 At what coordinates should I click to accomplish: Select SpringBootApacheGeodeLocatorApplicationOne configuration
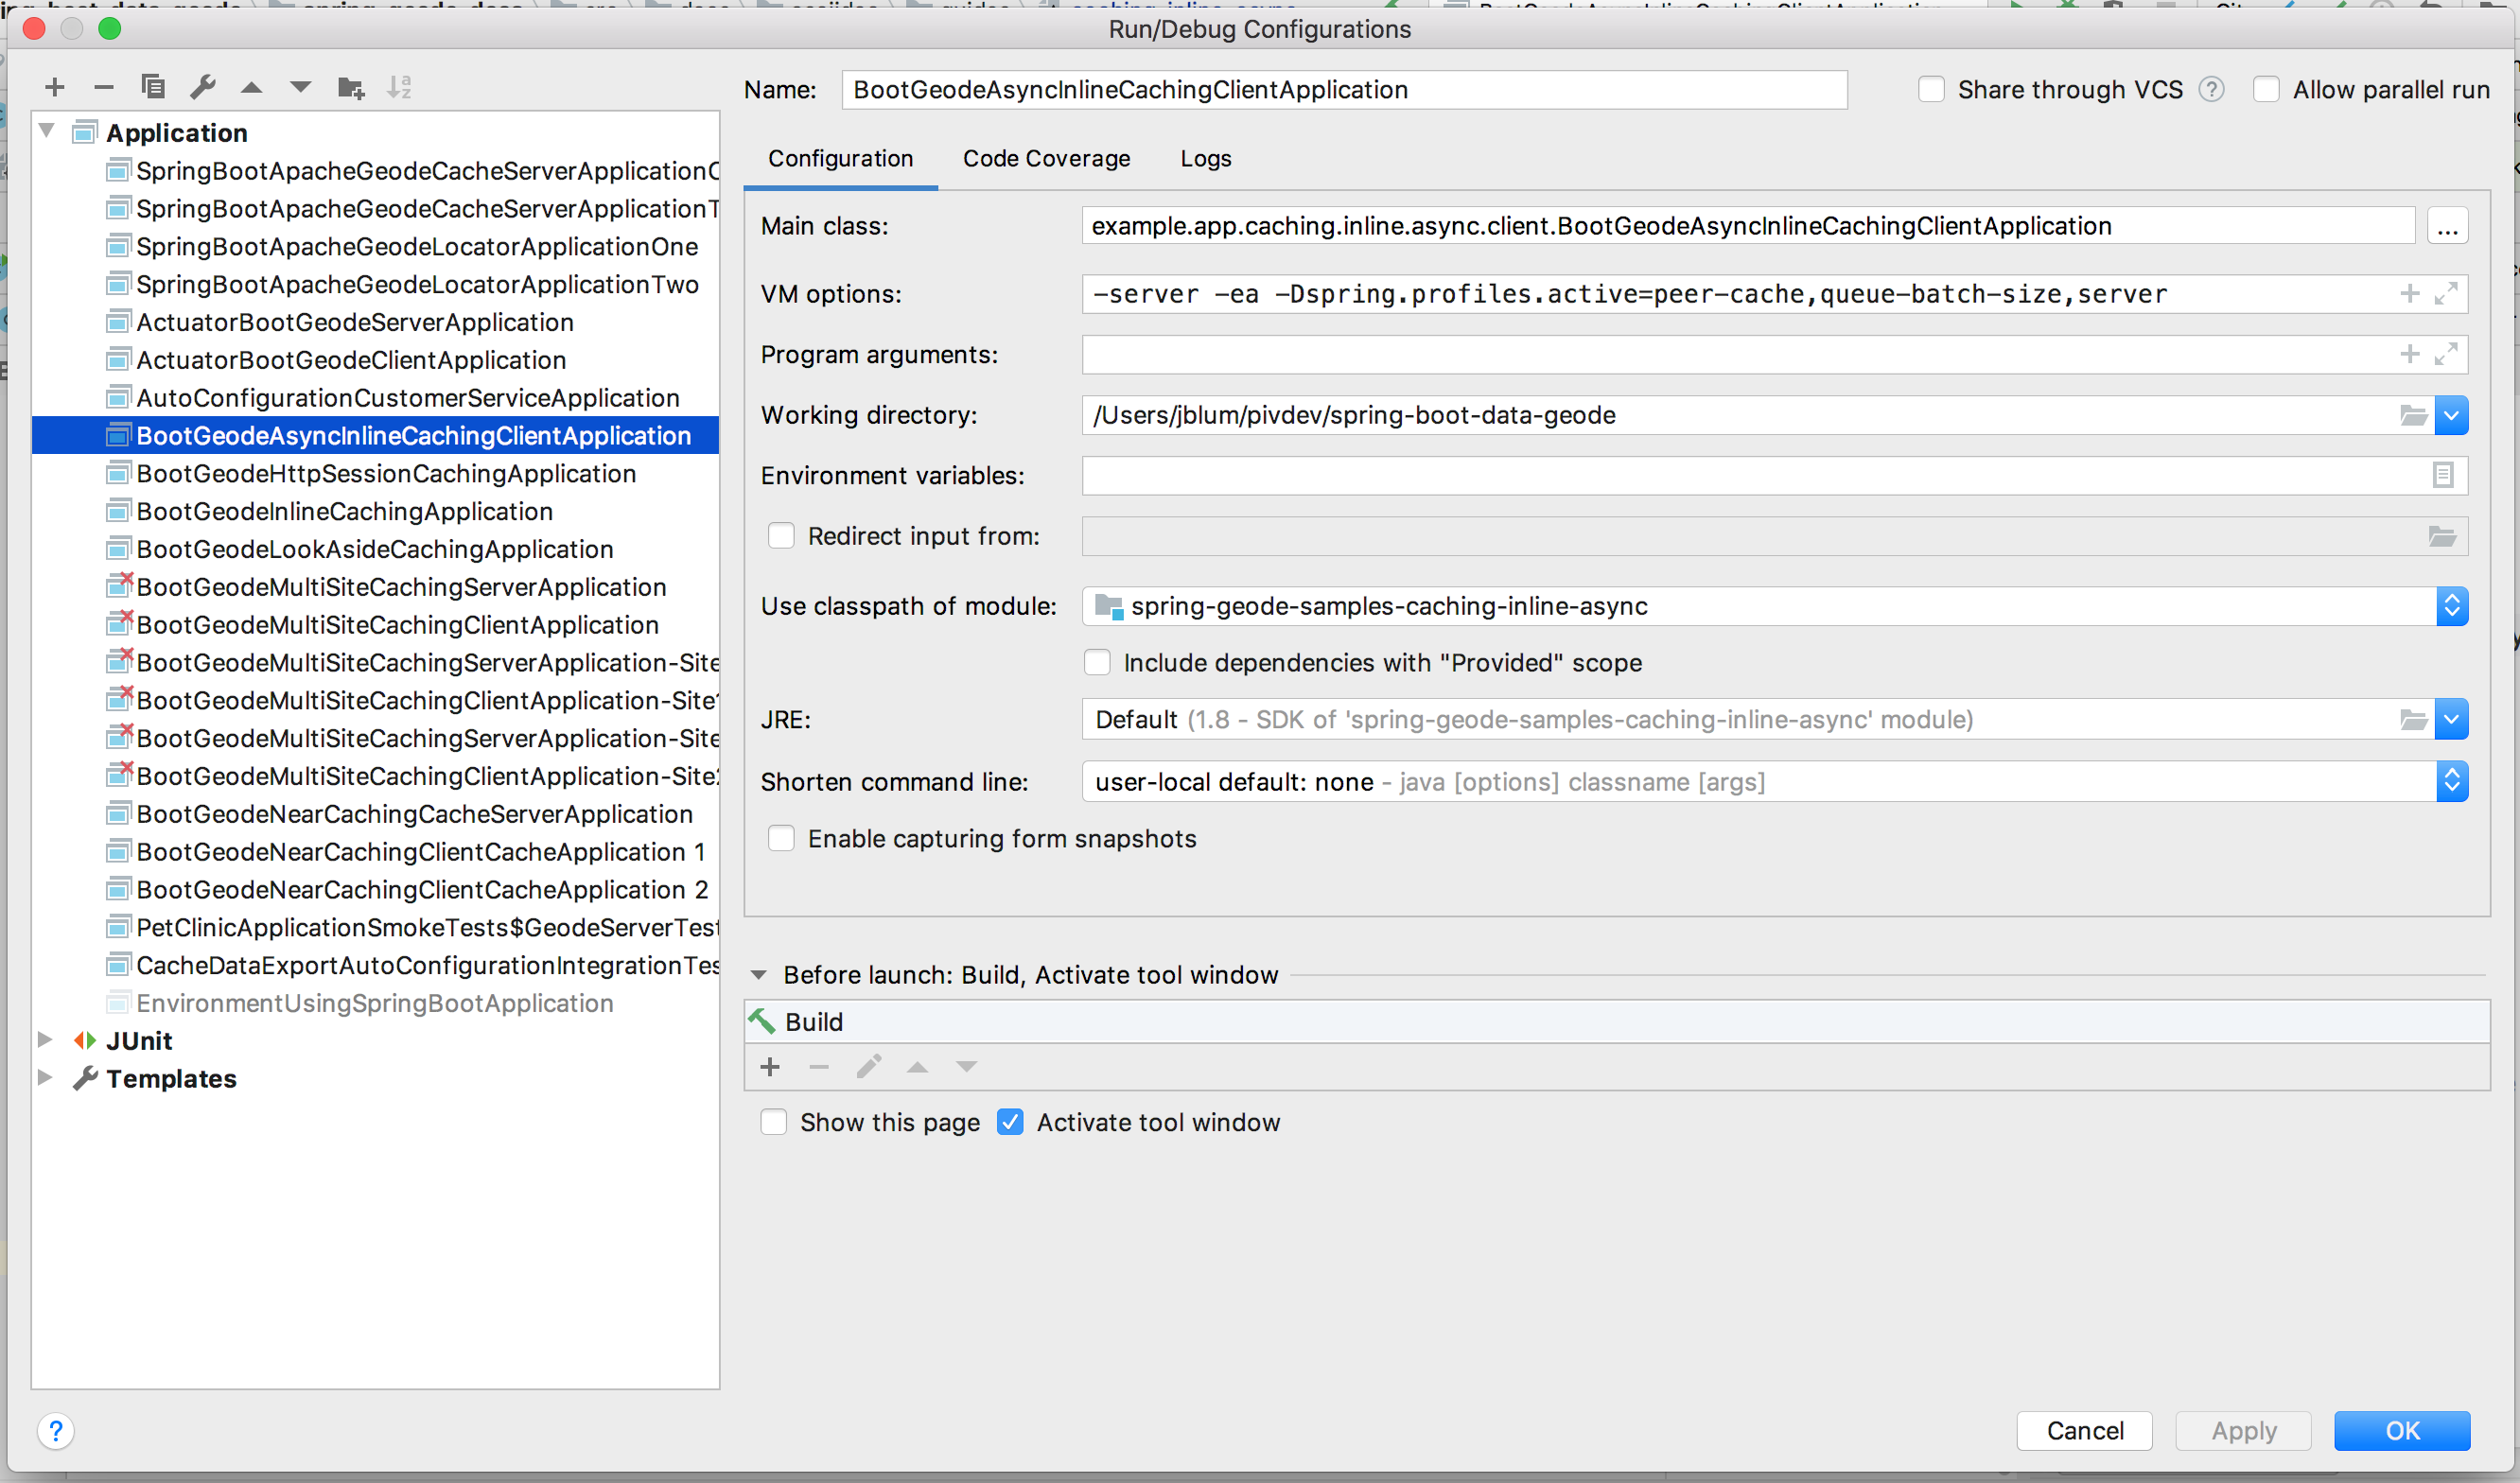tap(375, 247)
